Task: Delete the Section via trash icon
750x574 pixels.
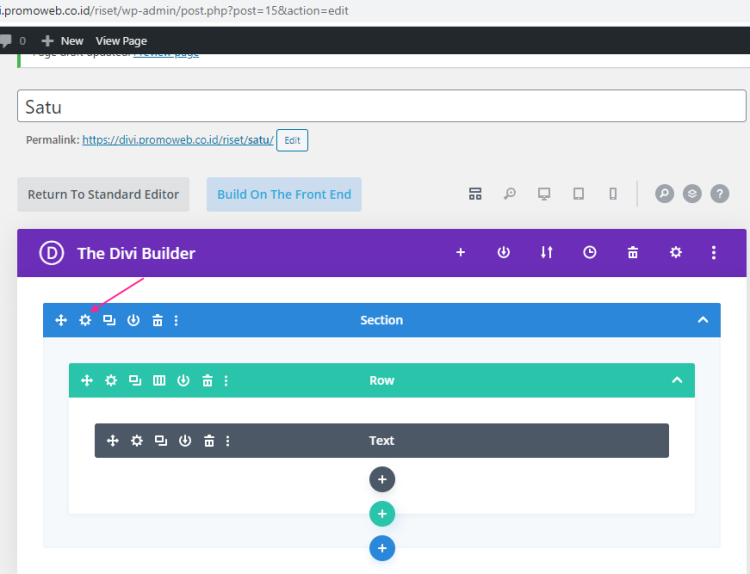Action: [x=157, y=320]
